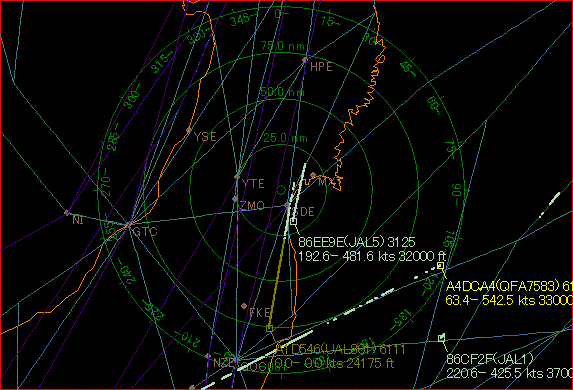
Task: Select the NZE waypoint diamond
Action: click(x=208, y=356)
